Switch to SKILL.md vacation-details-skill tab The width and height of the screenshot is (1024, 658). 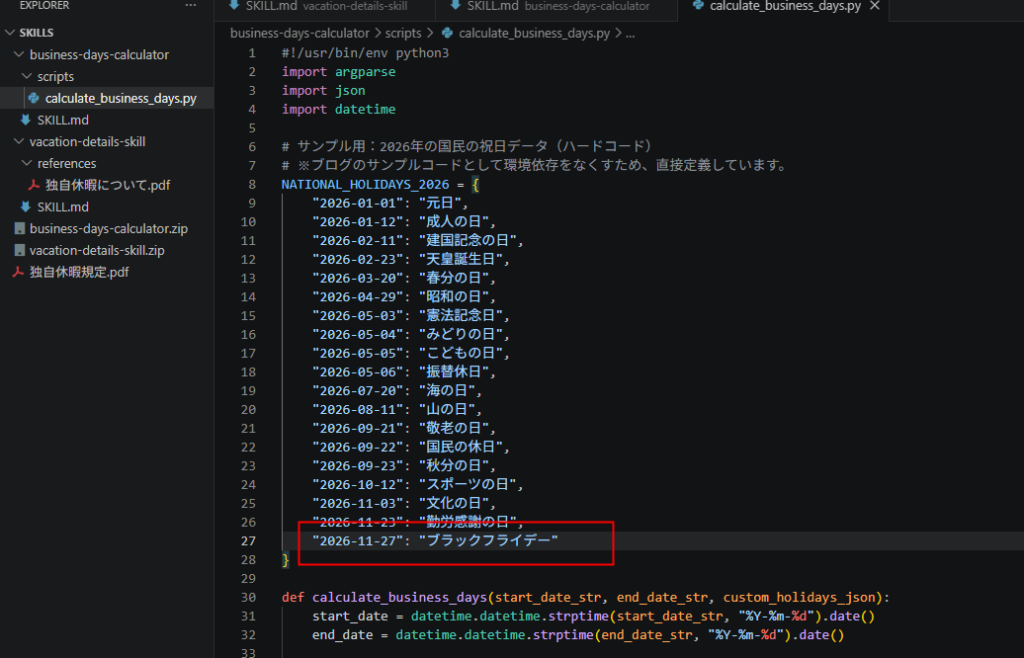coord(325,7)
